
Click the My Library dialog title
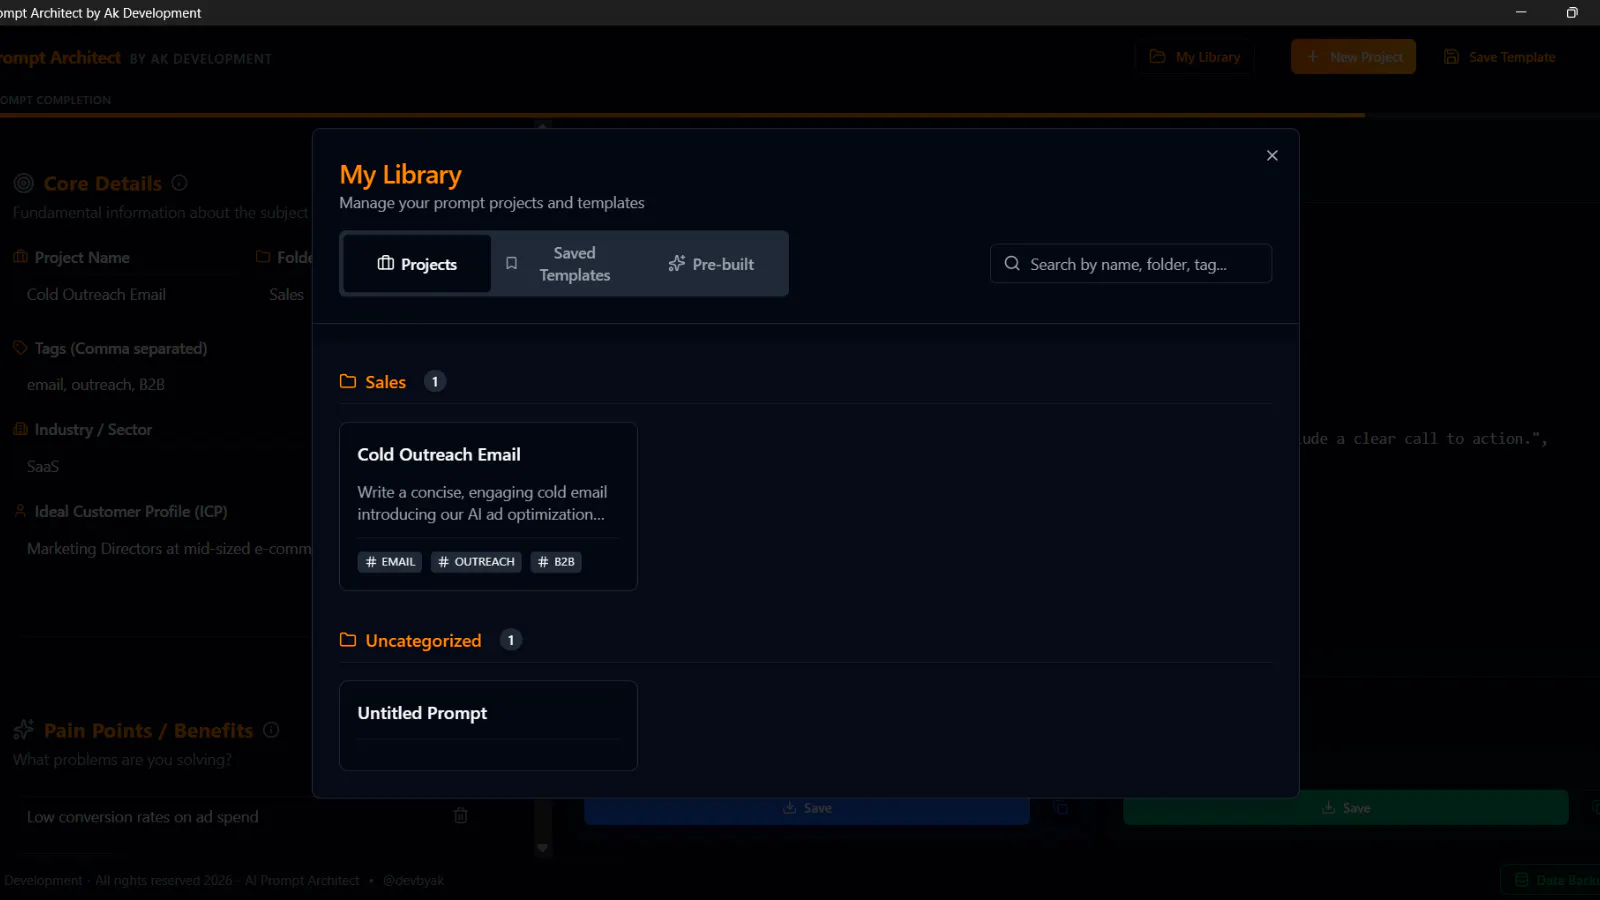coord(400,175)
